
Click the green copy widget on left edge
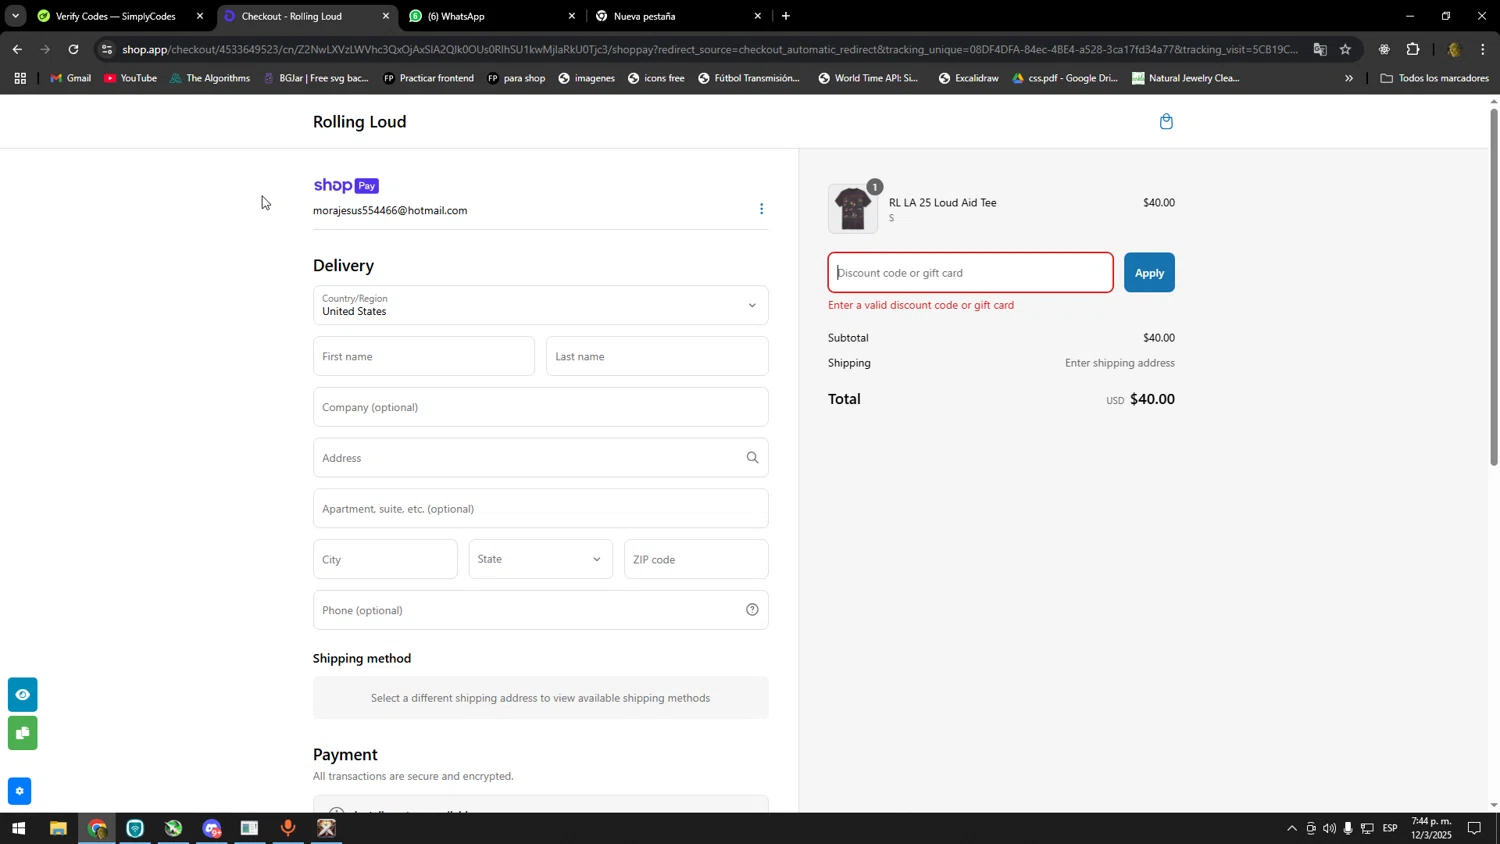pos(22,734)
